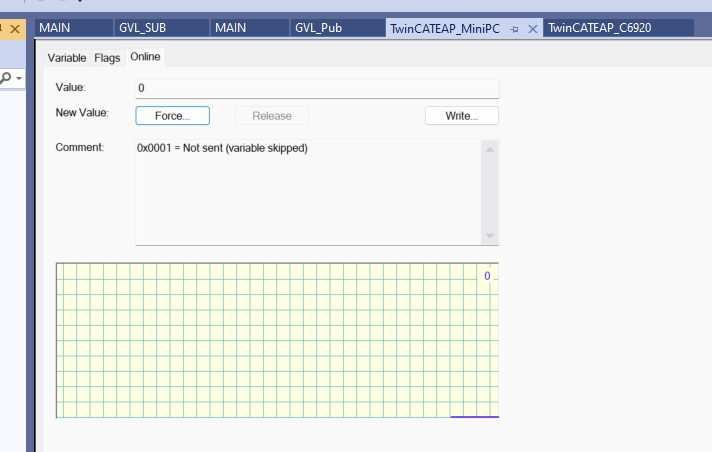Image resolution: width=712 pixels, height=452 pixels.
Task: Close the TwinCATEAP_MiniPC tab
Action: (533, 29)
